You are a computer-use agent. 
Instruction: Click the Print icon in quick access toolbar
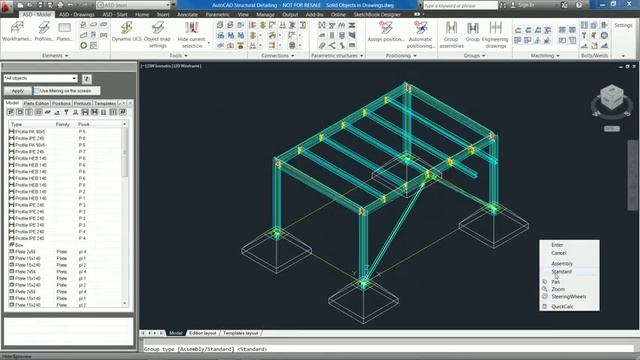60,5
